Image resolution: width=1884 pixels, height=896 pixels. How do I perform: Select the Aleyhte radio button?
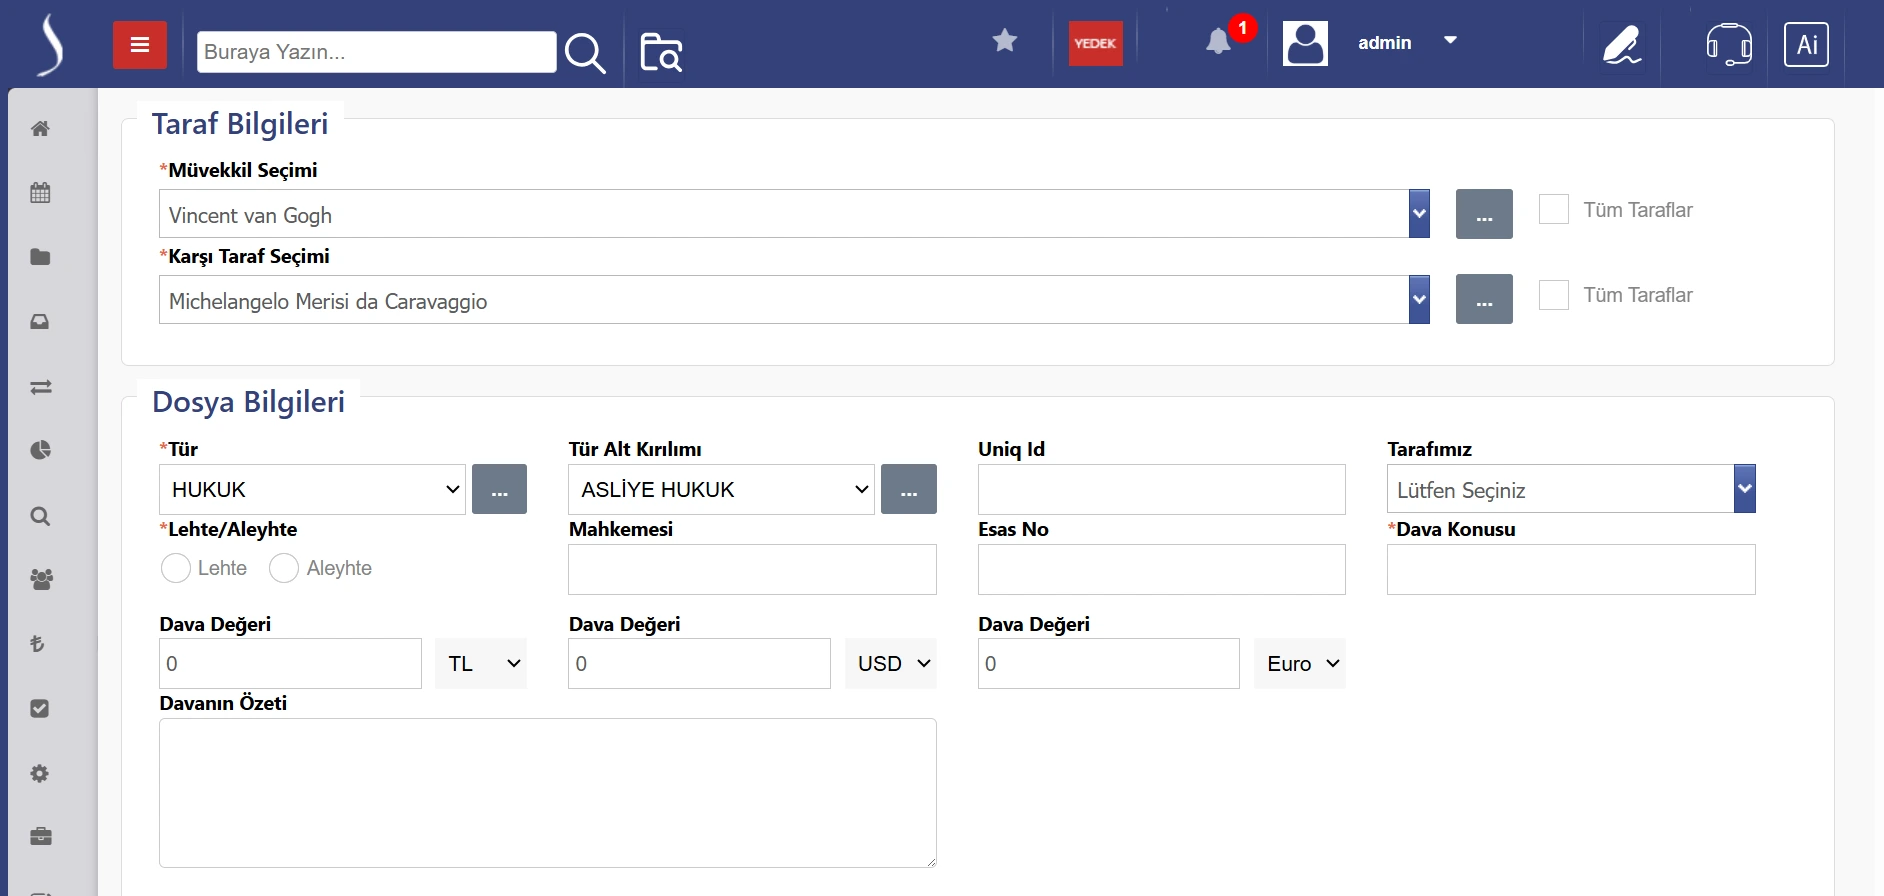tap(284, 568)
